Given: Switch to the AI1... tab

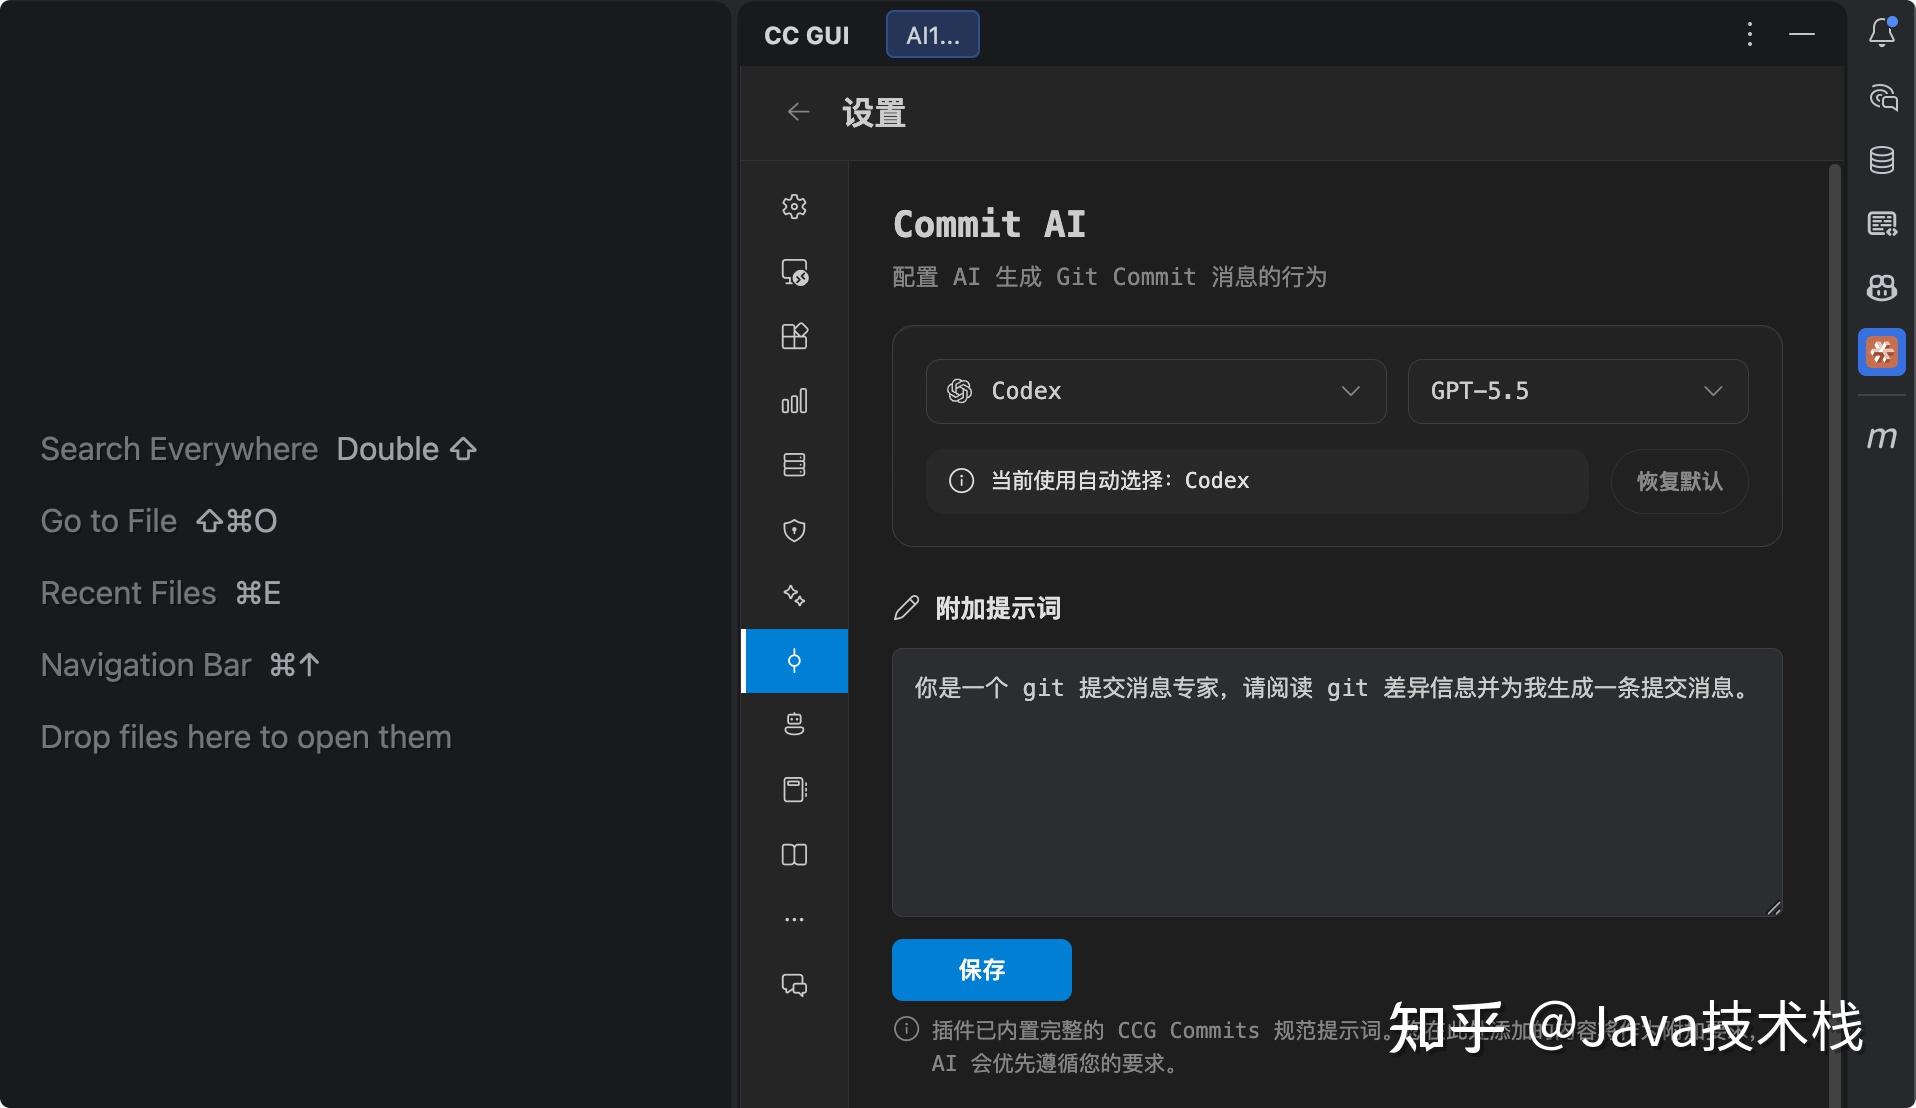Looking at the screenshot, I should (933, 35).
